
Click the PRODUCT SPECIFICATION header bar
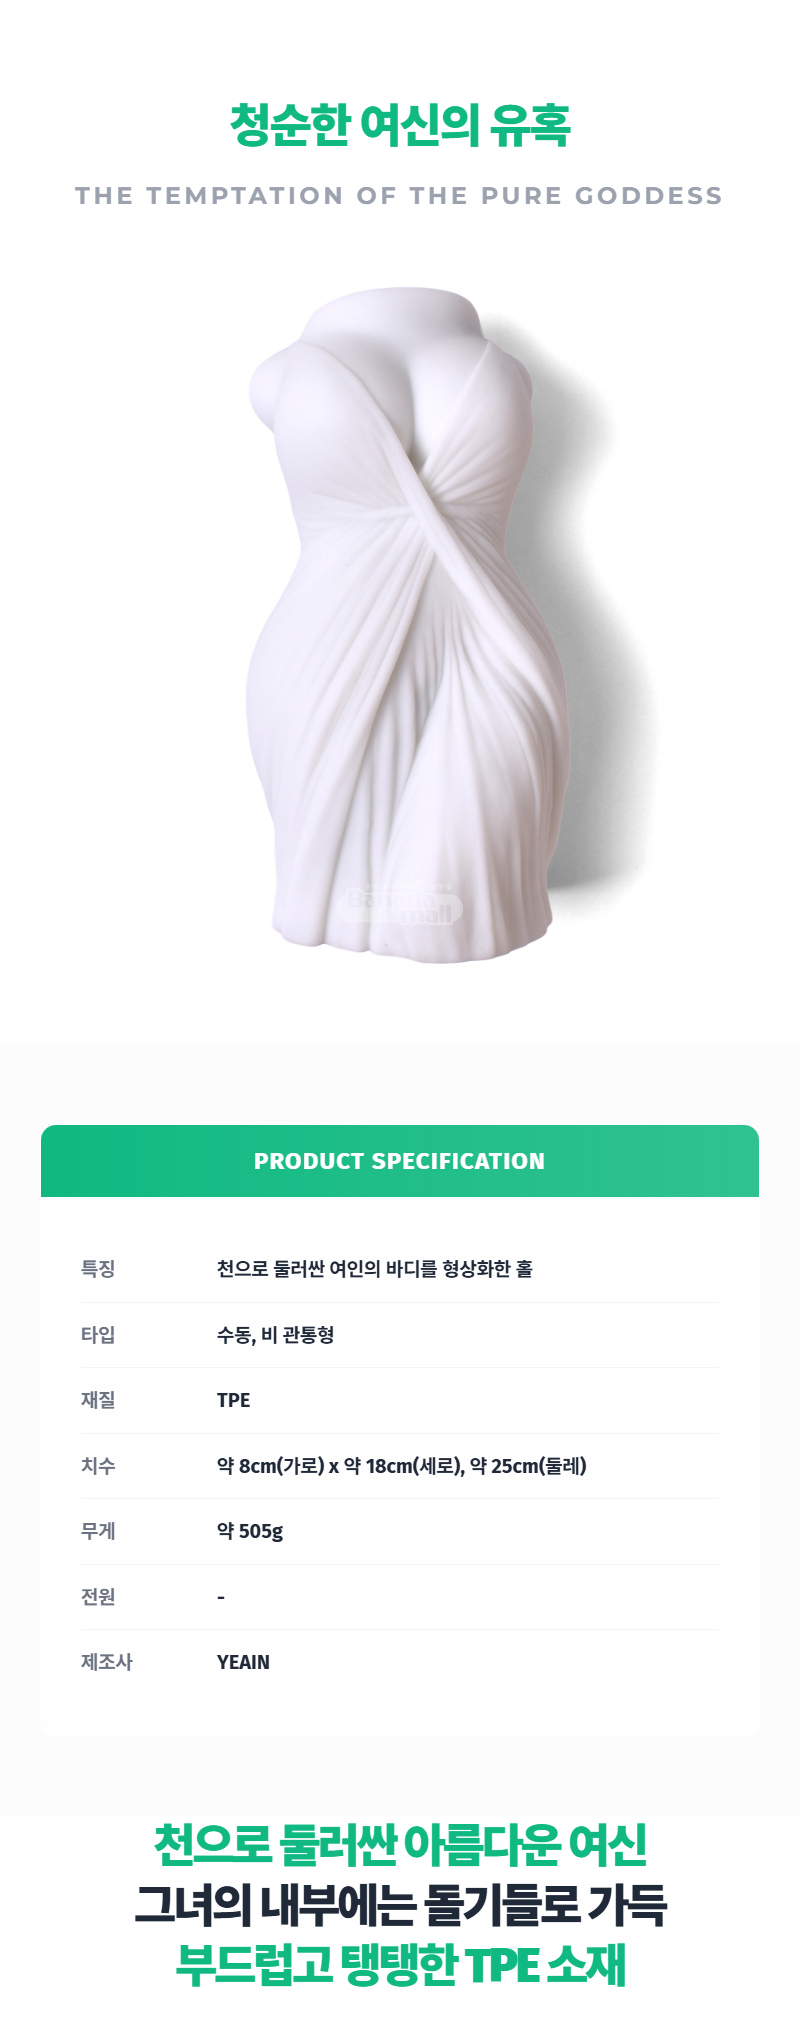click(399, 1161)
